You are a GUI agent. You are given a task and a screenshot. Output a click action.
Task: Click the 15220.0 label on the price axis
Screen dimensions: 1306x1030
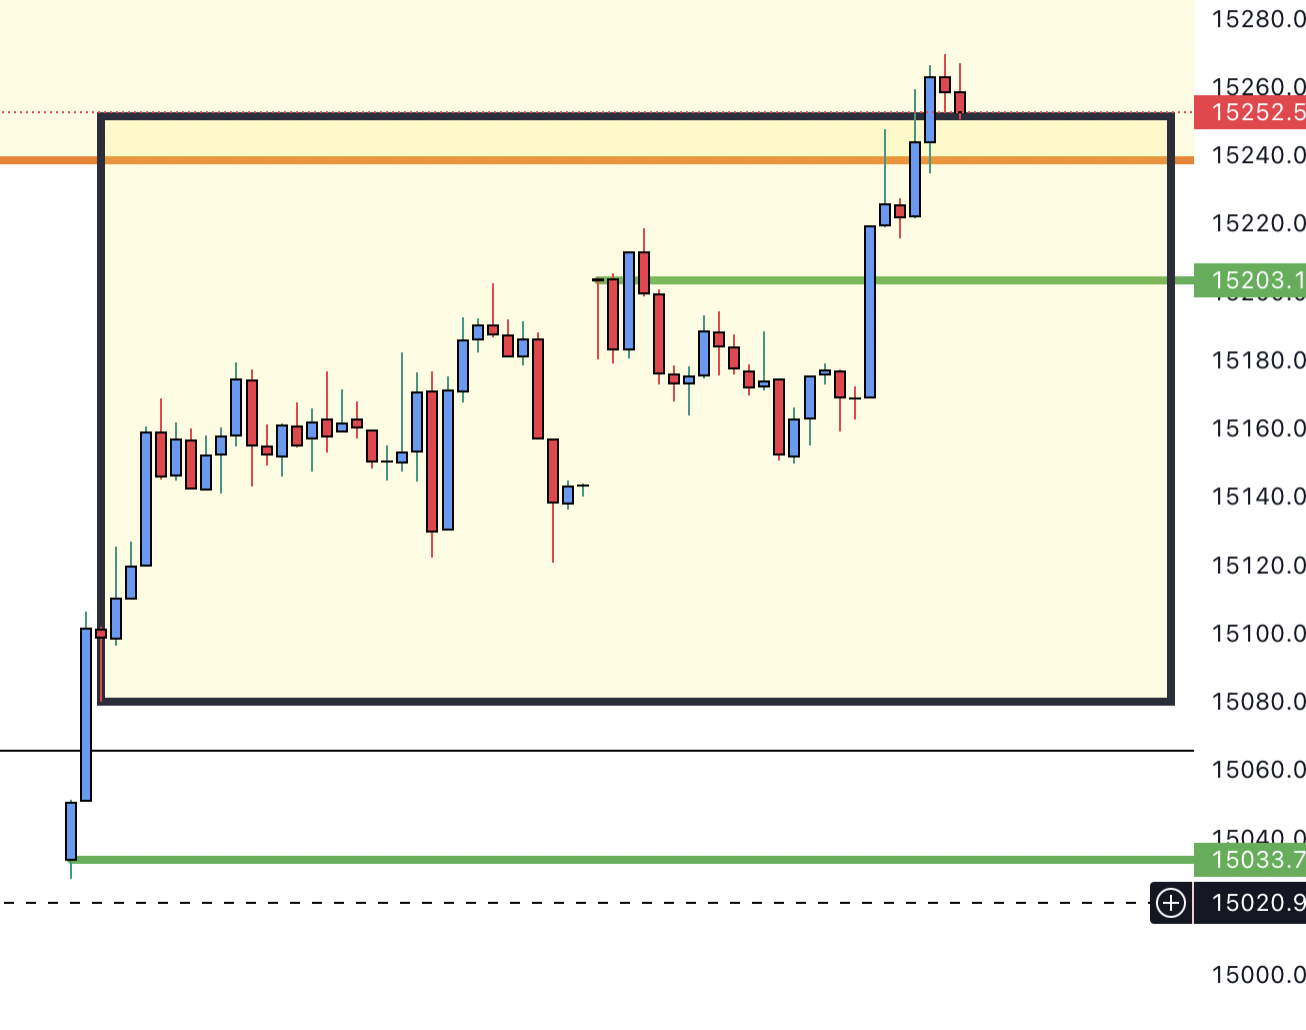(1257, 223)
